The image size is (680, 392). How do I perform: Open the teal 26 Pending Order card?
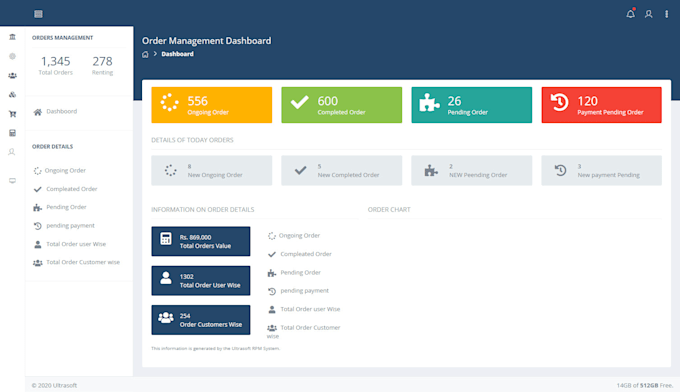(x=471, y=105)
